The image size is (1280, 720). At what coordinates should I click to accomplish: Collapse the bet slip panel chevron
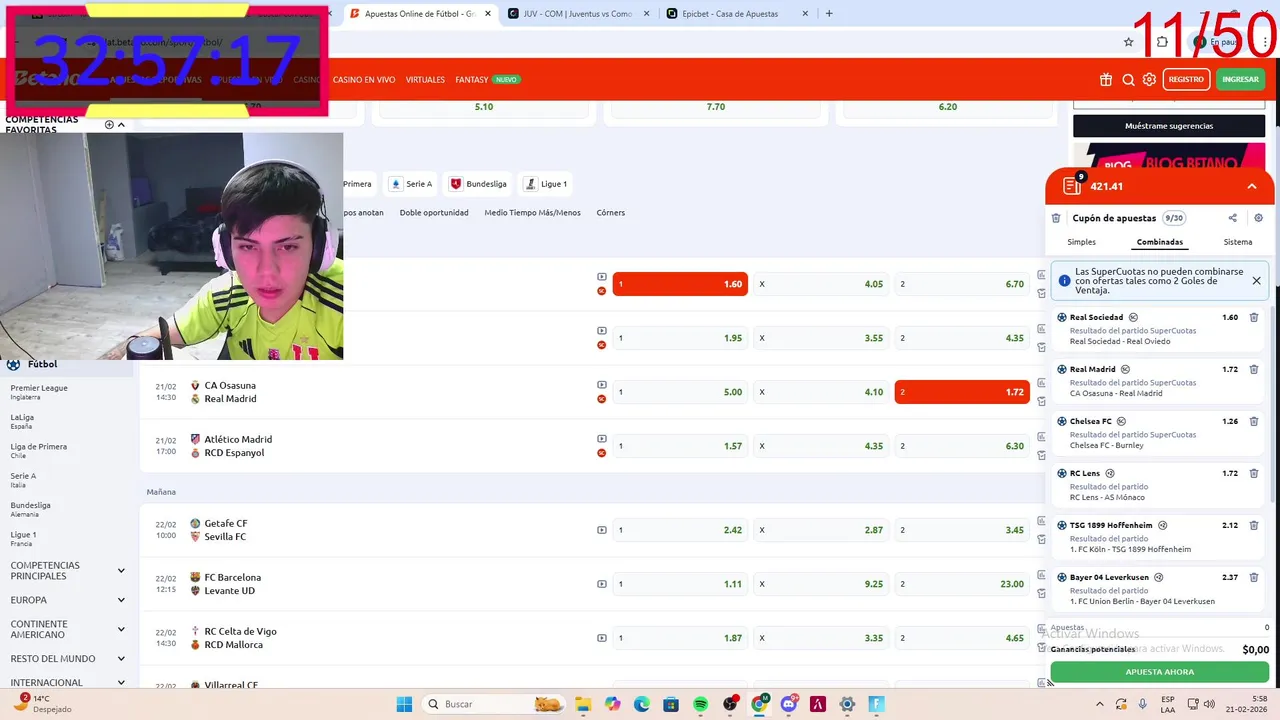click(1252, 186)
